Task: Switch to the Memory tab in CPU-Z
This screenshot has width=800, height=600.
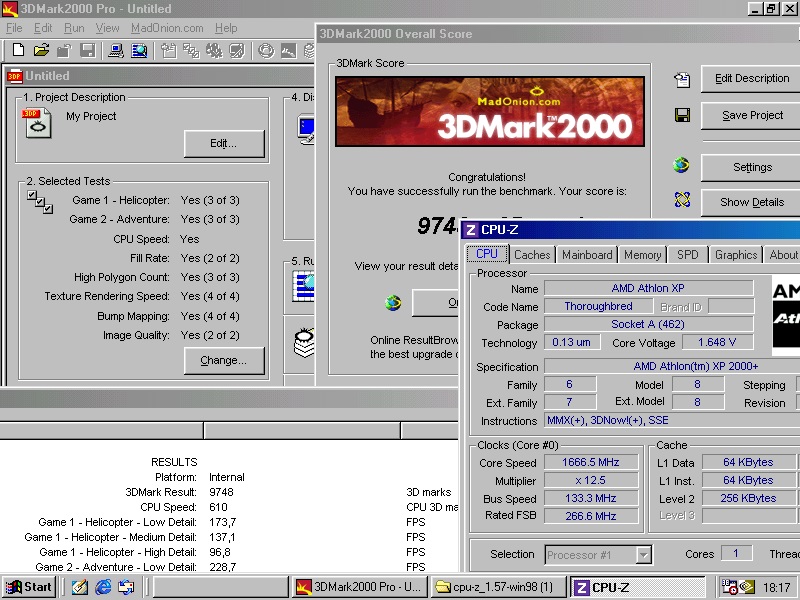Action: click(642, 255)
